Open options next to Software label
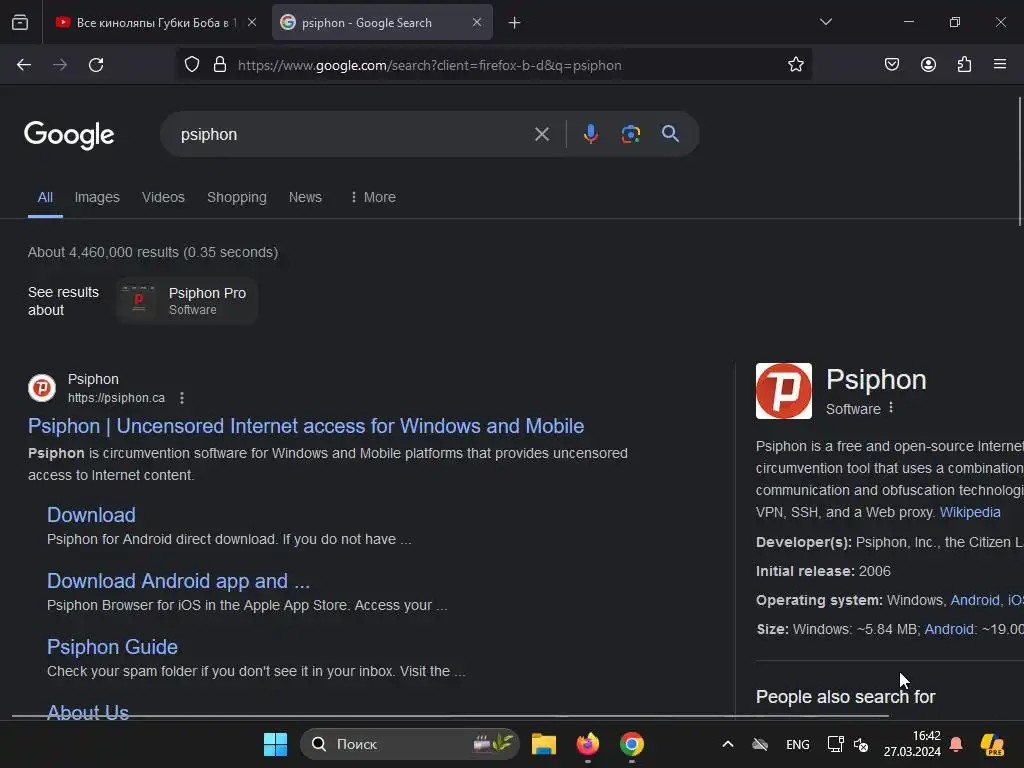 click(891, 408)
